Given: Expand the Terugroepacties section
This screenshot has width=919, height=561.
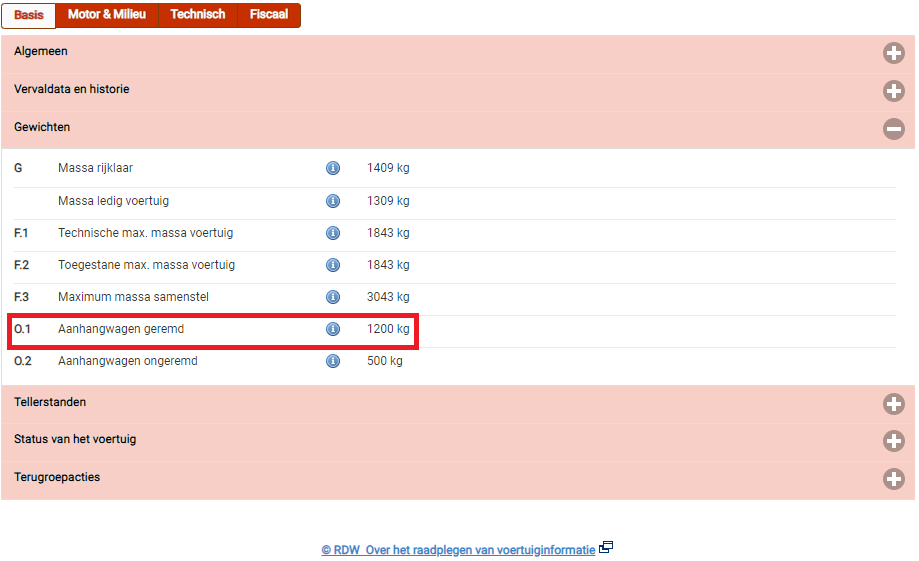Looking at the screenshot, I should pos(893,479).
